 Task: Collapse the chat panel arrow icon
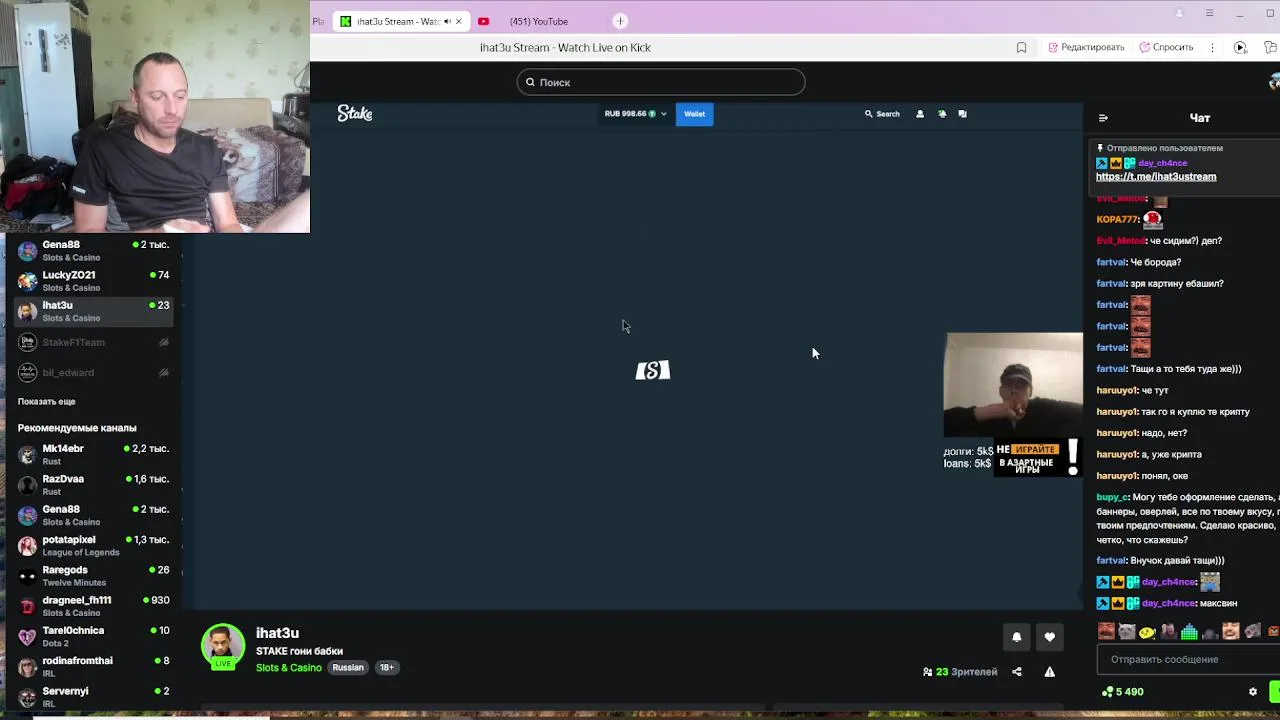pyautogui.click(x=1103, y=118)
